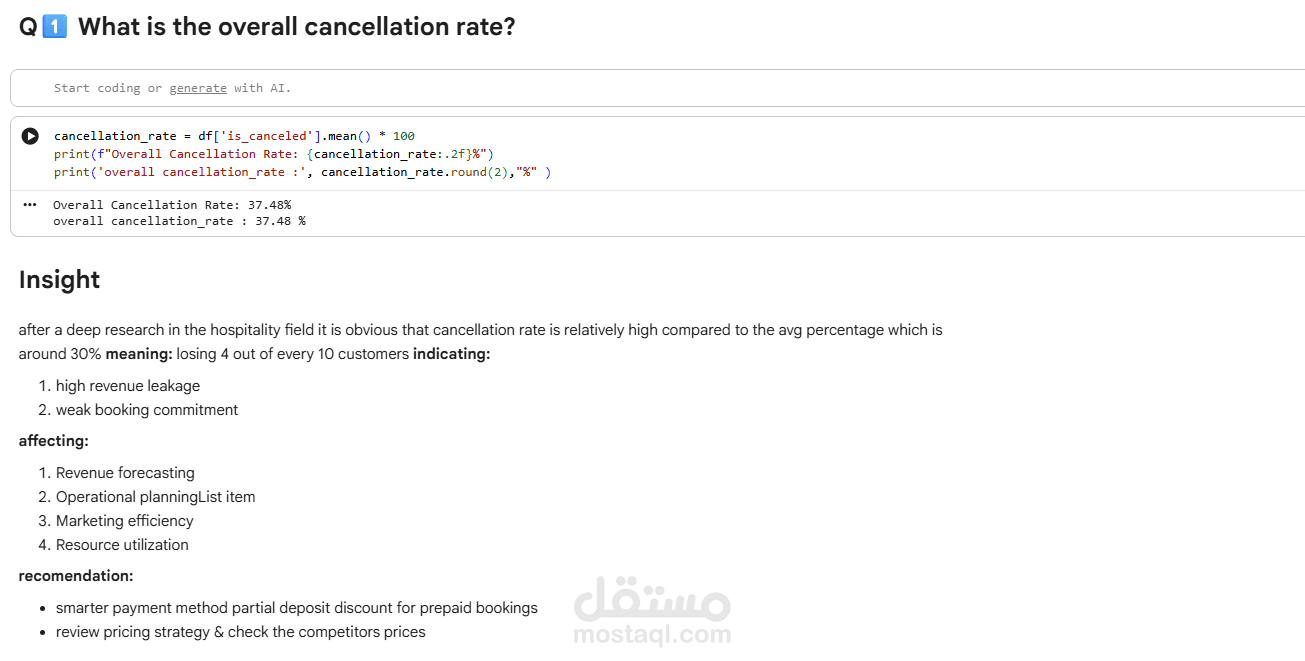Click the mostaql Arabic logo watermark
The height and width of the screenshot is (661, 1305).
(652, 599)
